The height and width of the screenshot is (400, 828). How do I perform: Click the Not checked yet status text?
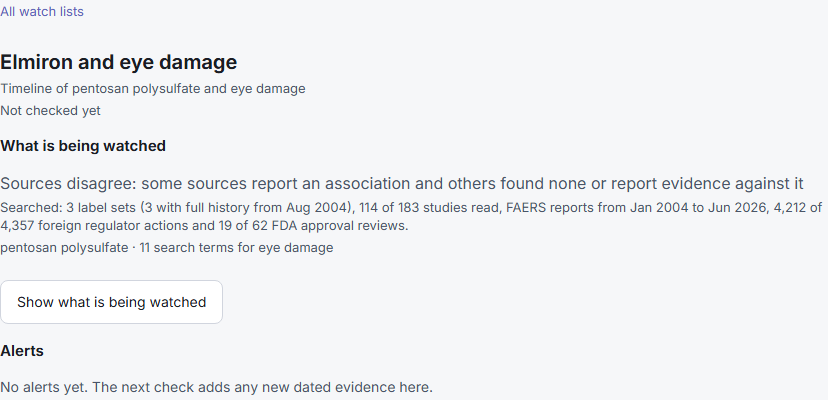point(50,111)
